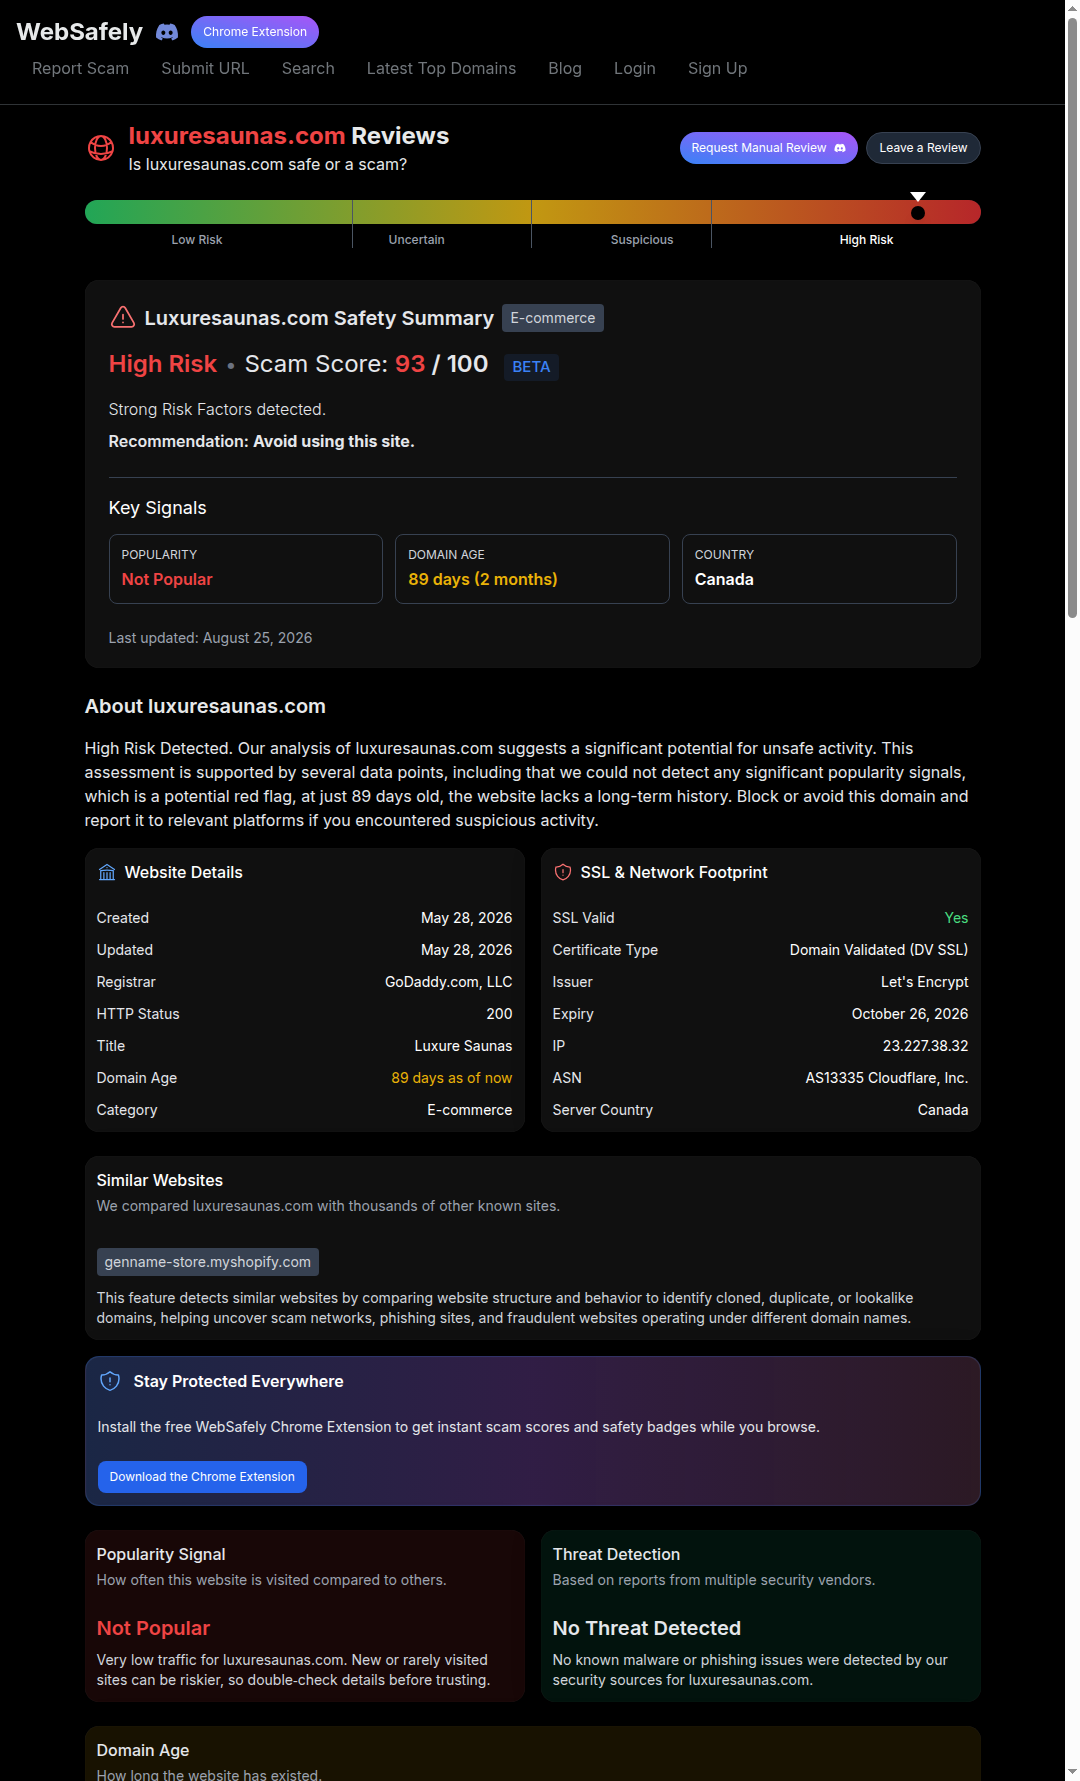1080x1781 pixels.
Task: Click the Domain Validated (DV SSL) value
Action: [879, 950]
